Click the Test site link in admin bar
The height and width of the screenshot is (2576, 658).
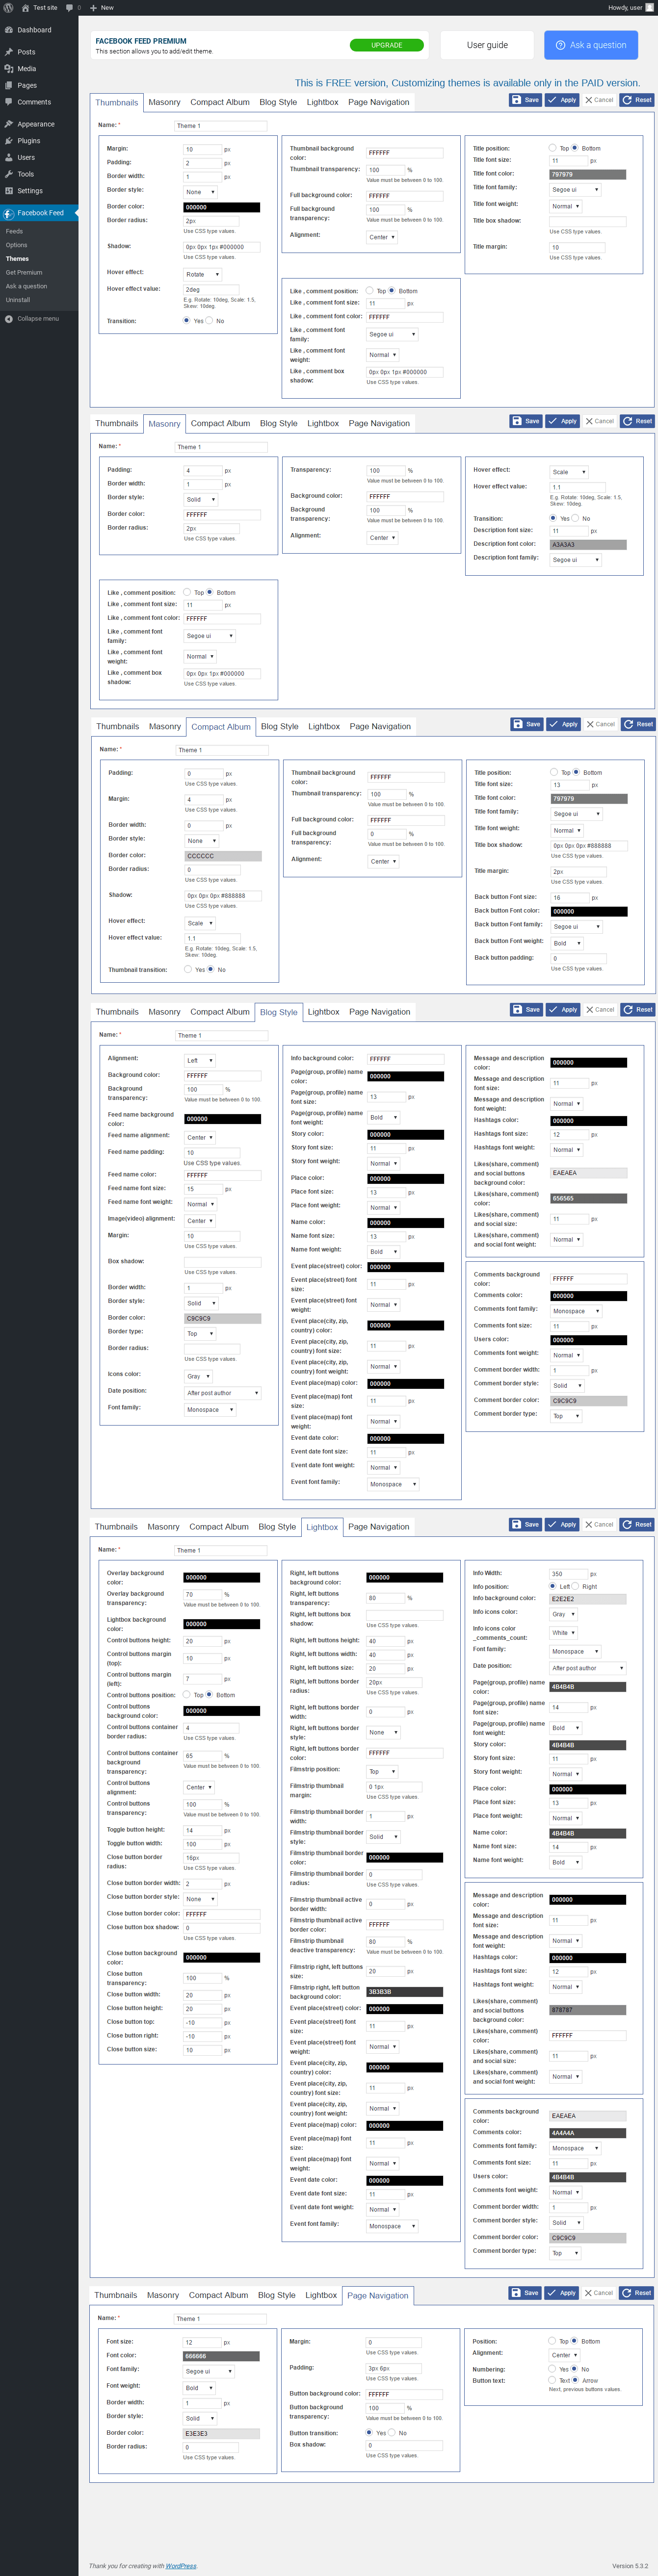pos(45,7)
